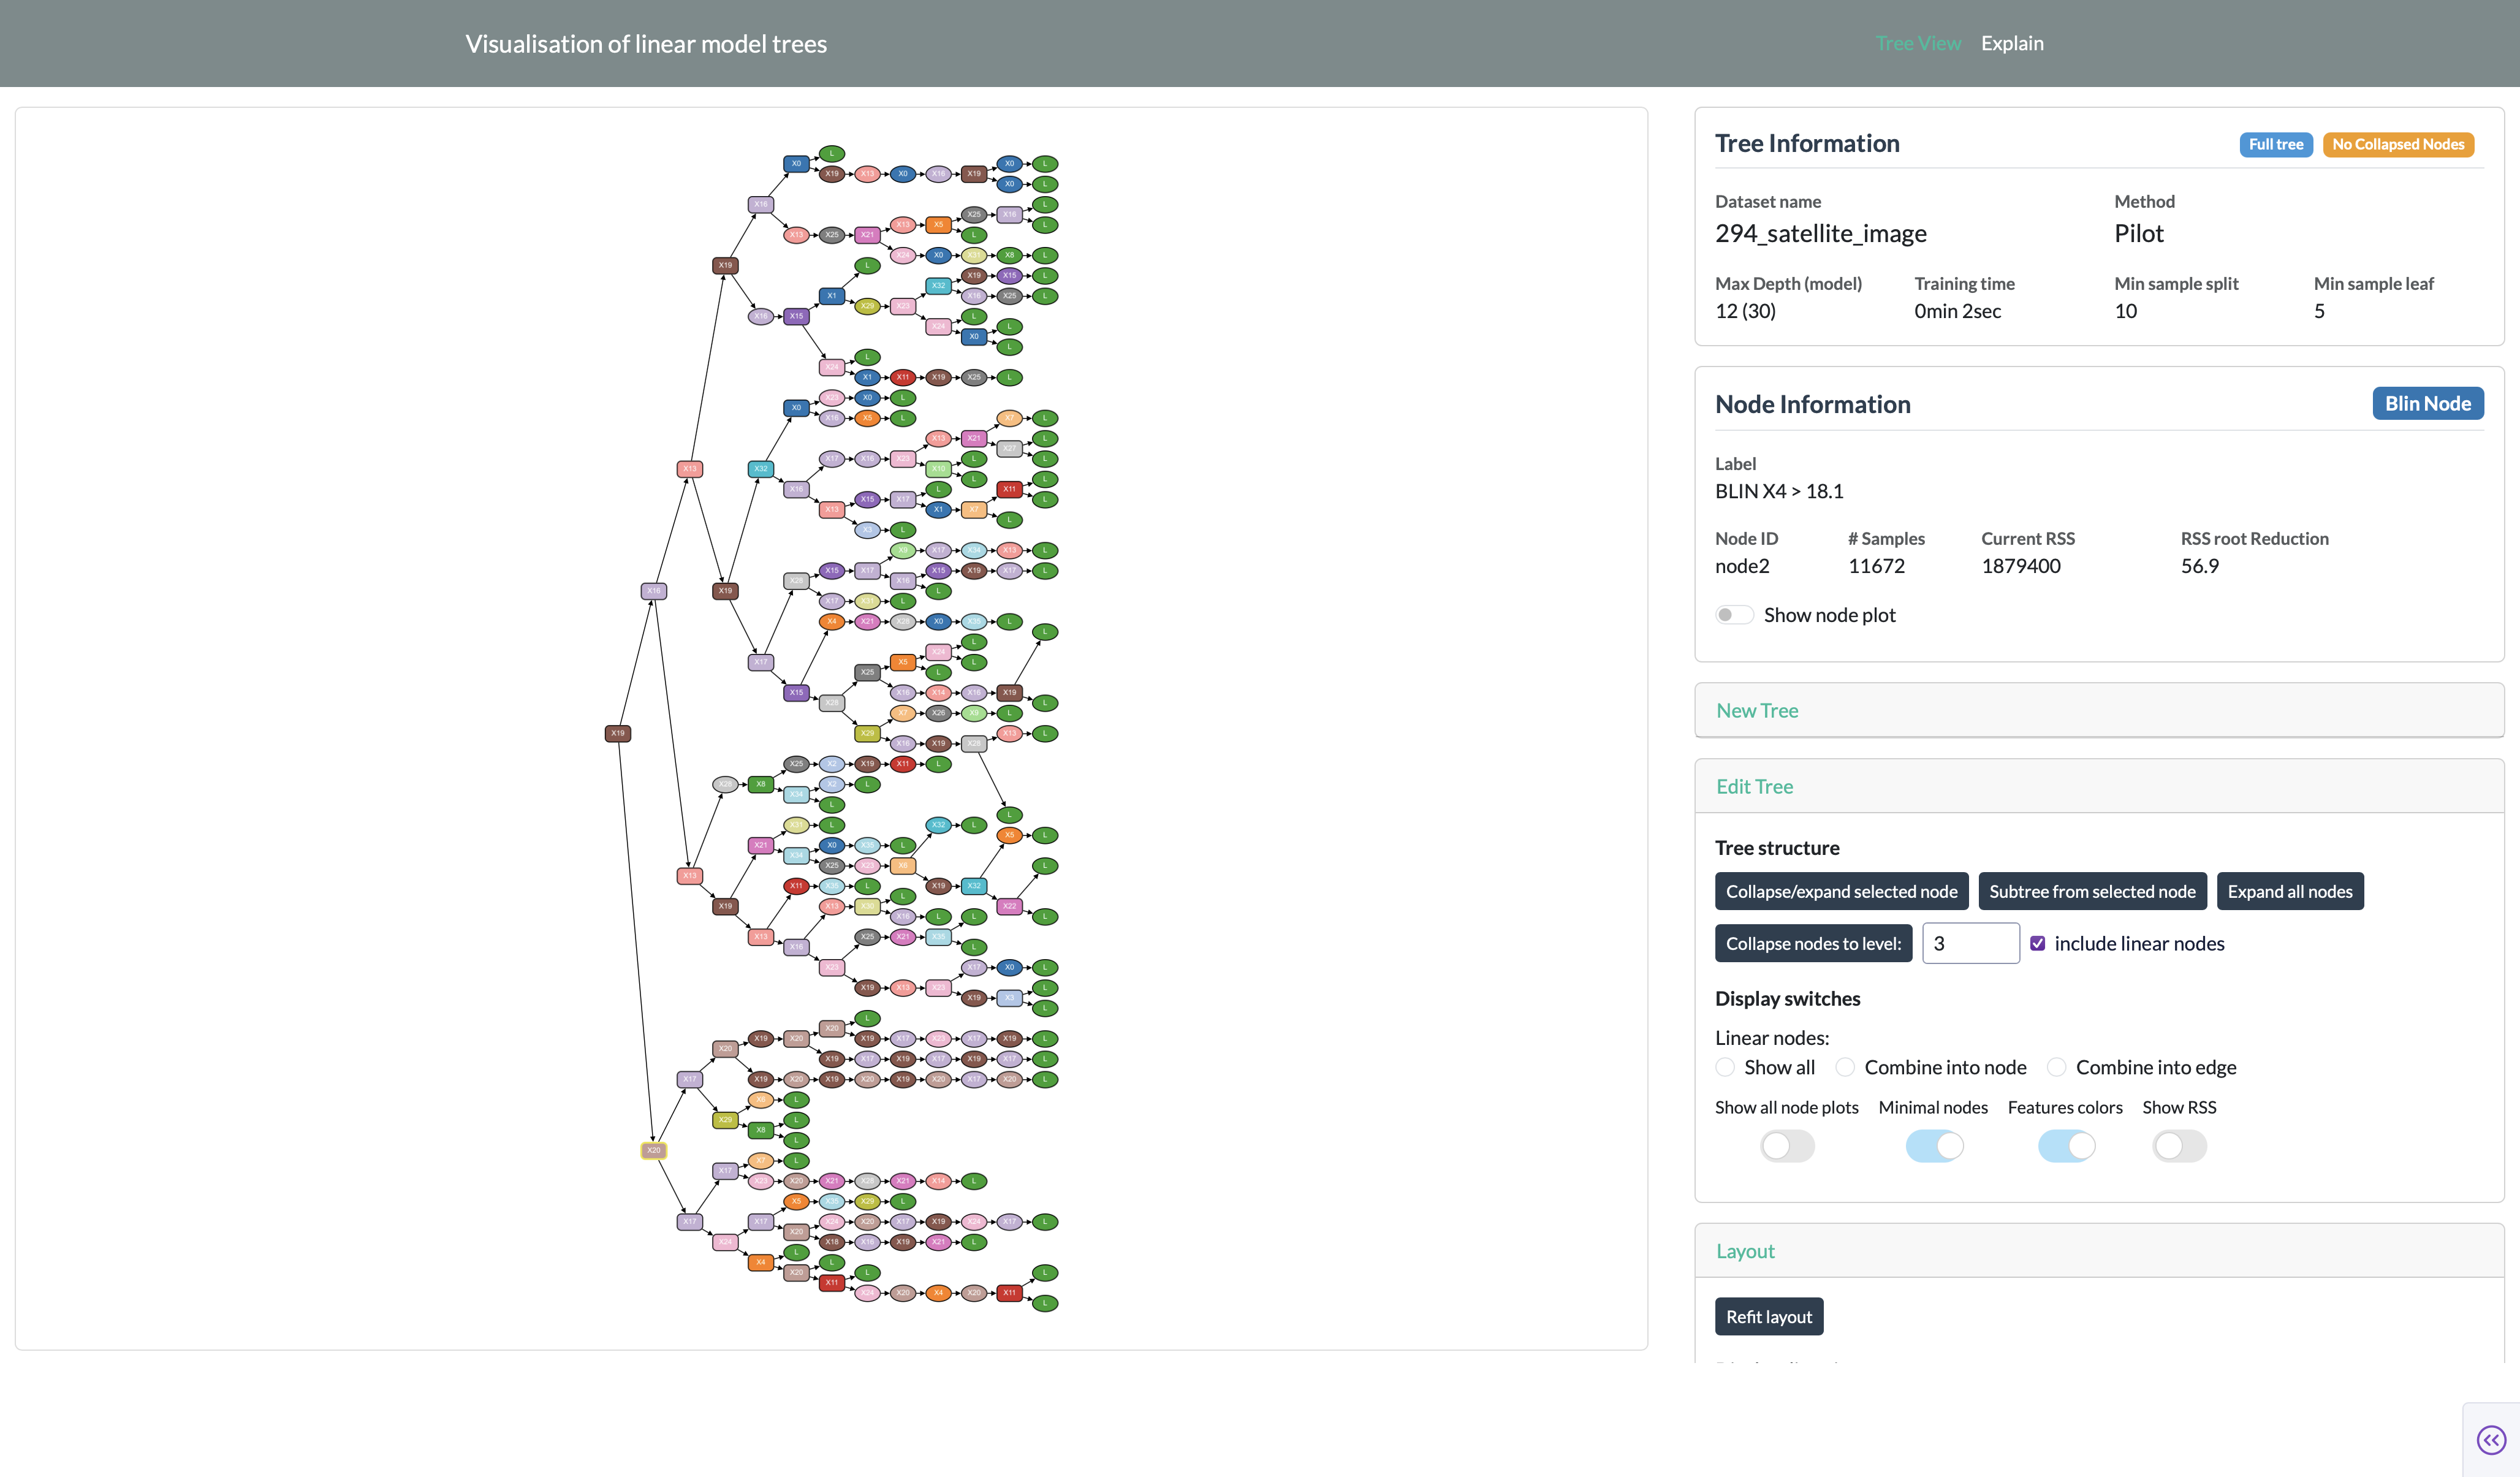This screenshot has height=1477, width=2520.
Task: Select the X18 node in the tree
Action: [x=831, y=1241]
